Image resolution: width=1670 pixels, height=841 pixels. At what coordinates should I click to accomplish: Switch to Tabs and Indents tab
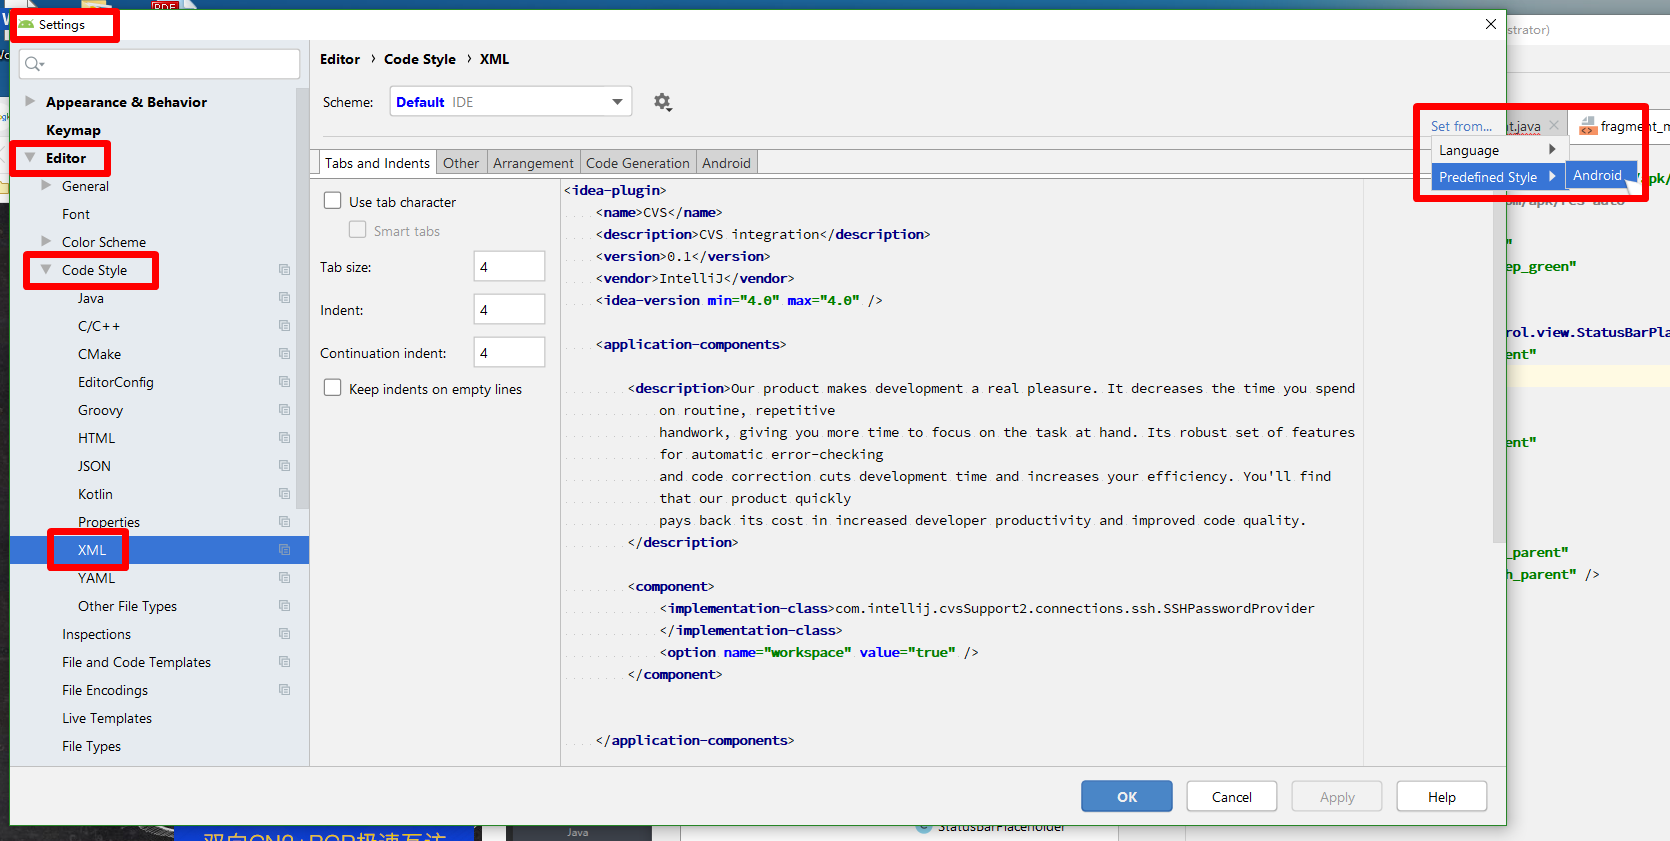(377, 163)
